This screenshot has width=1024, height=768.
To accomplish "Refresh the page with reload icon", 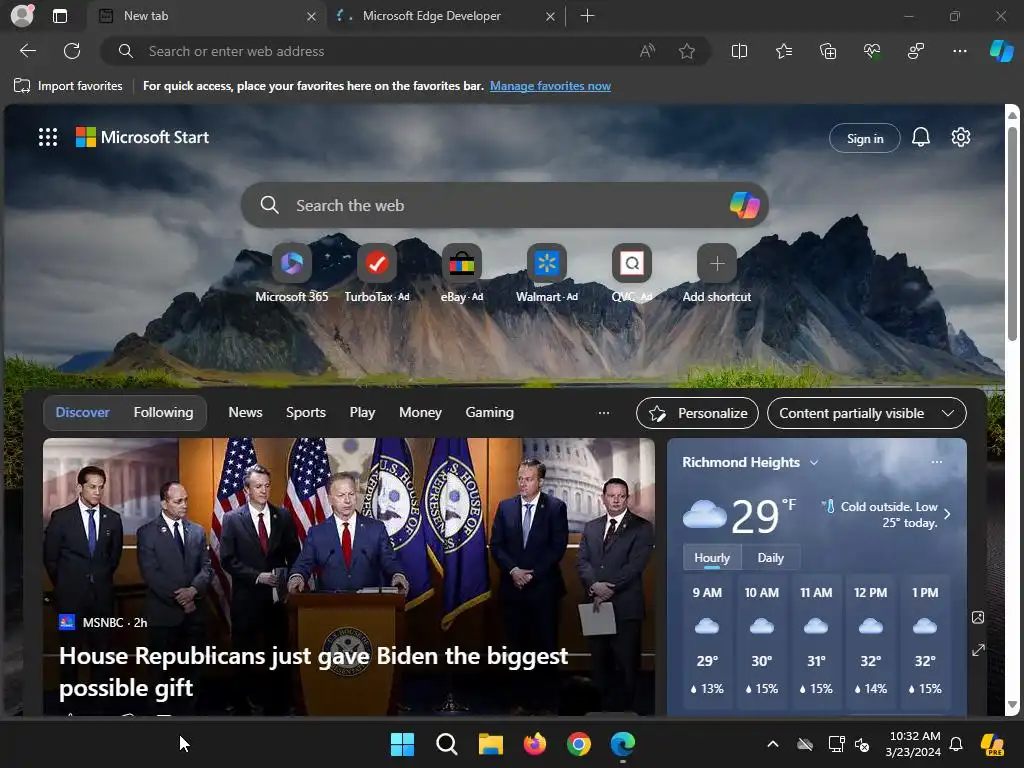I will [x=72, y=51].
